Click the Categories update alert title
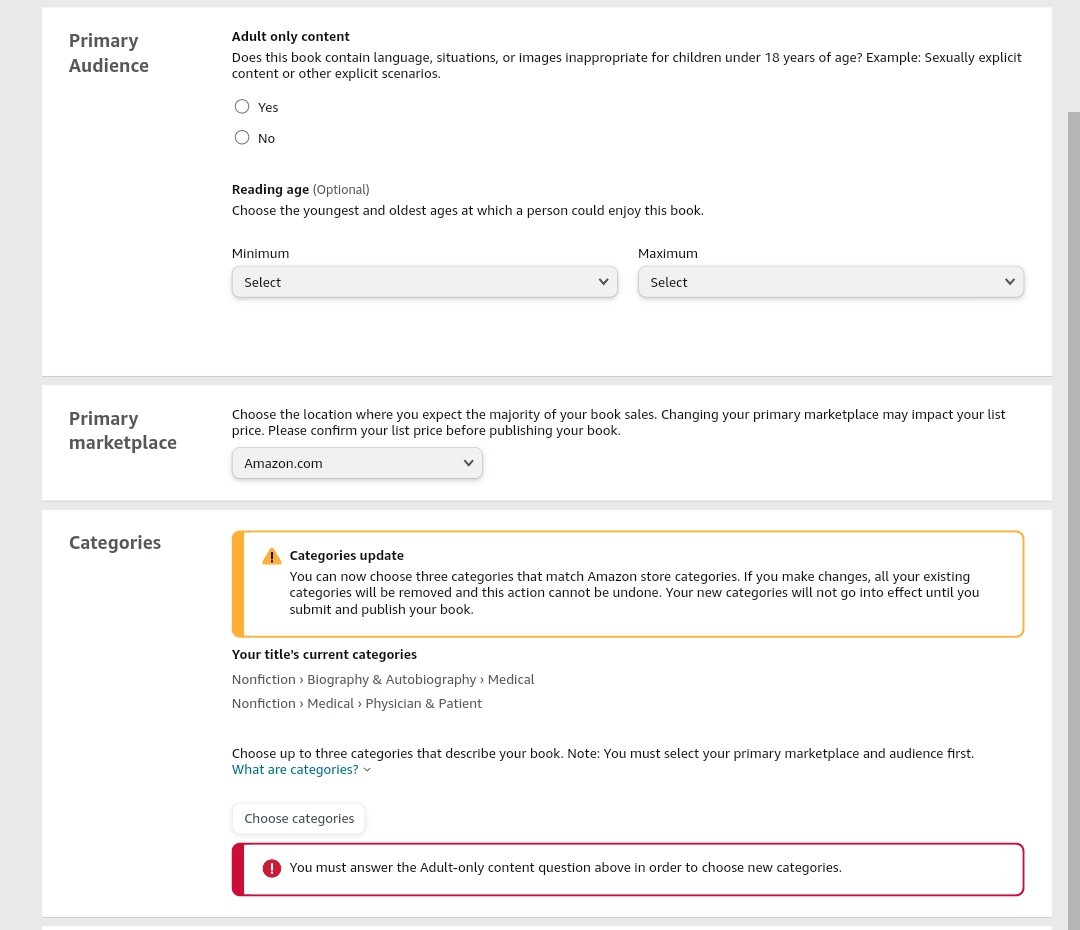The image size is (1080, 930). 346,555
